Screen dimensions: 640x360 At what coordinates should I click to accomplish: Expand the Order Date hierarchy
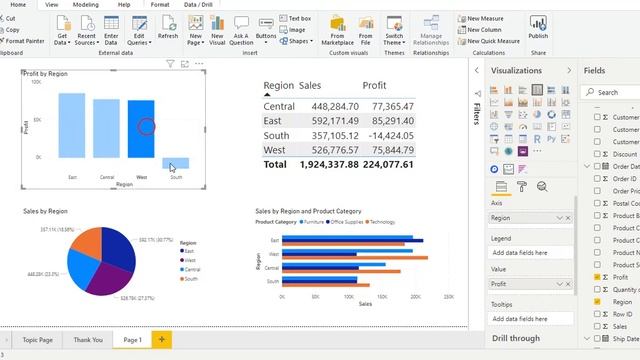pos(587,166)
